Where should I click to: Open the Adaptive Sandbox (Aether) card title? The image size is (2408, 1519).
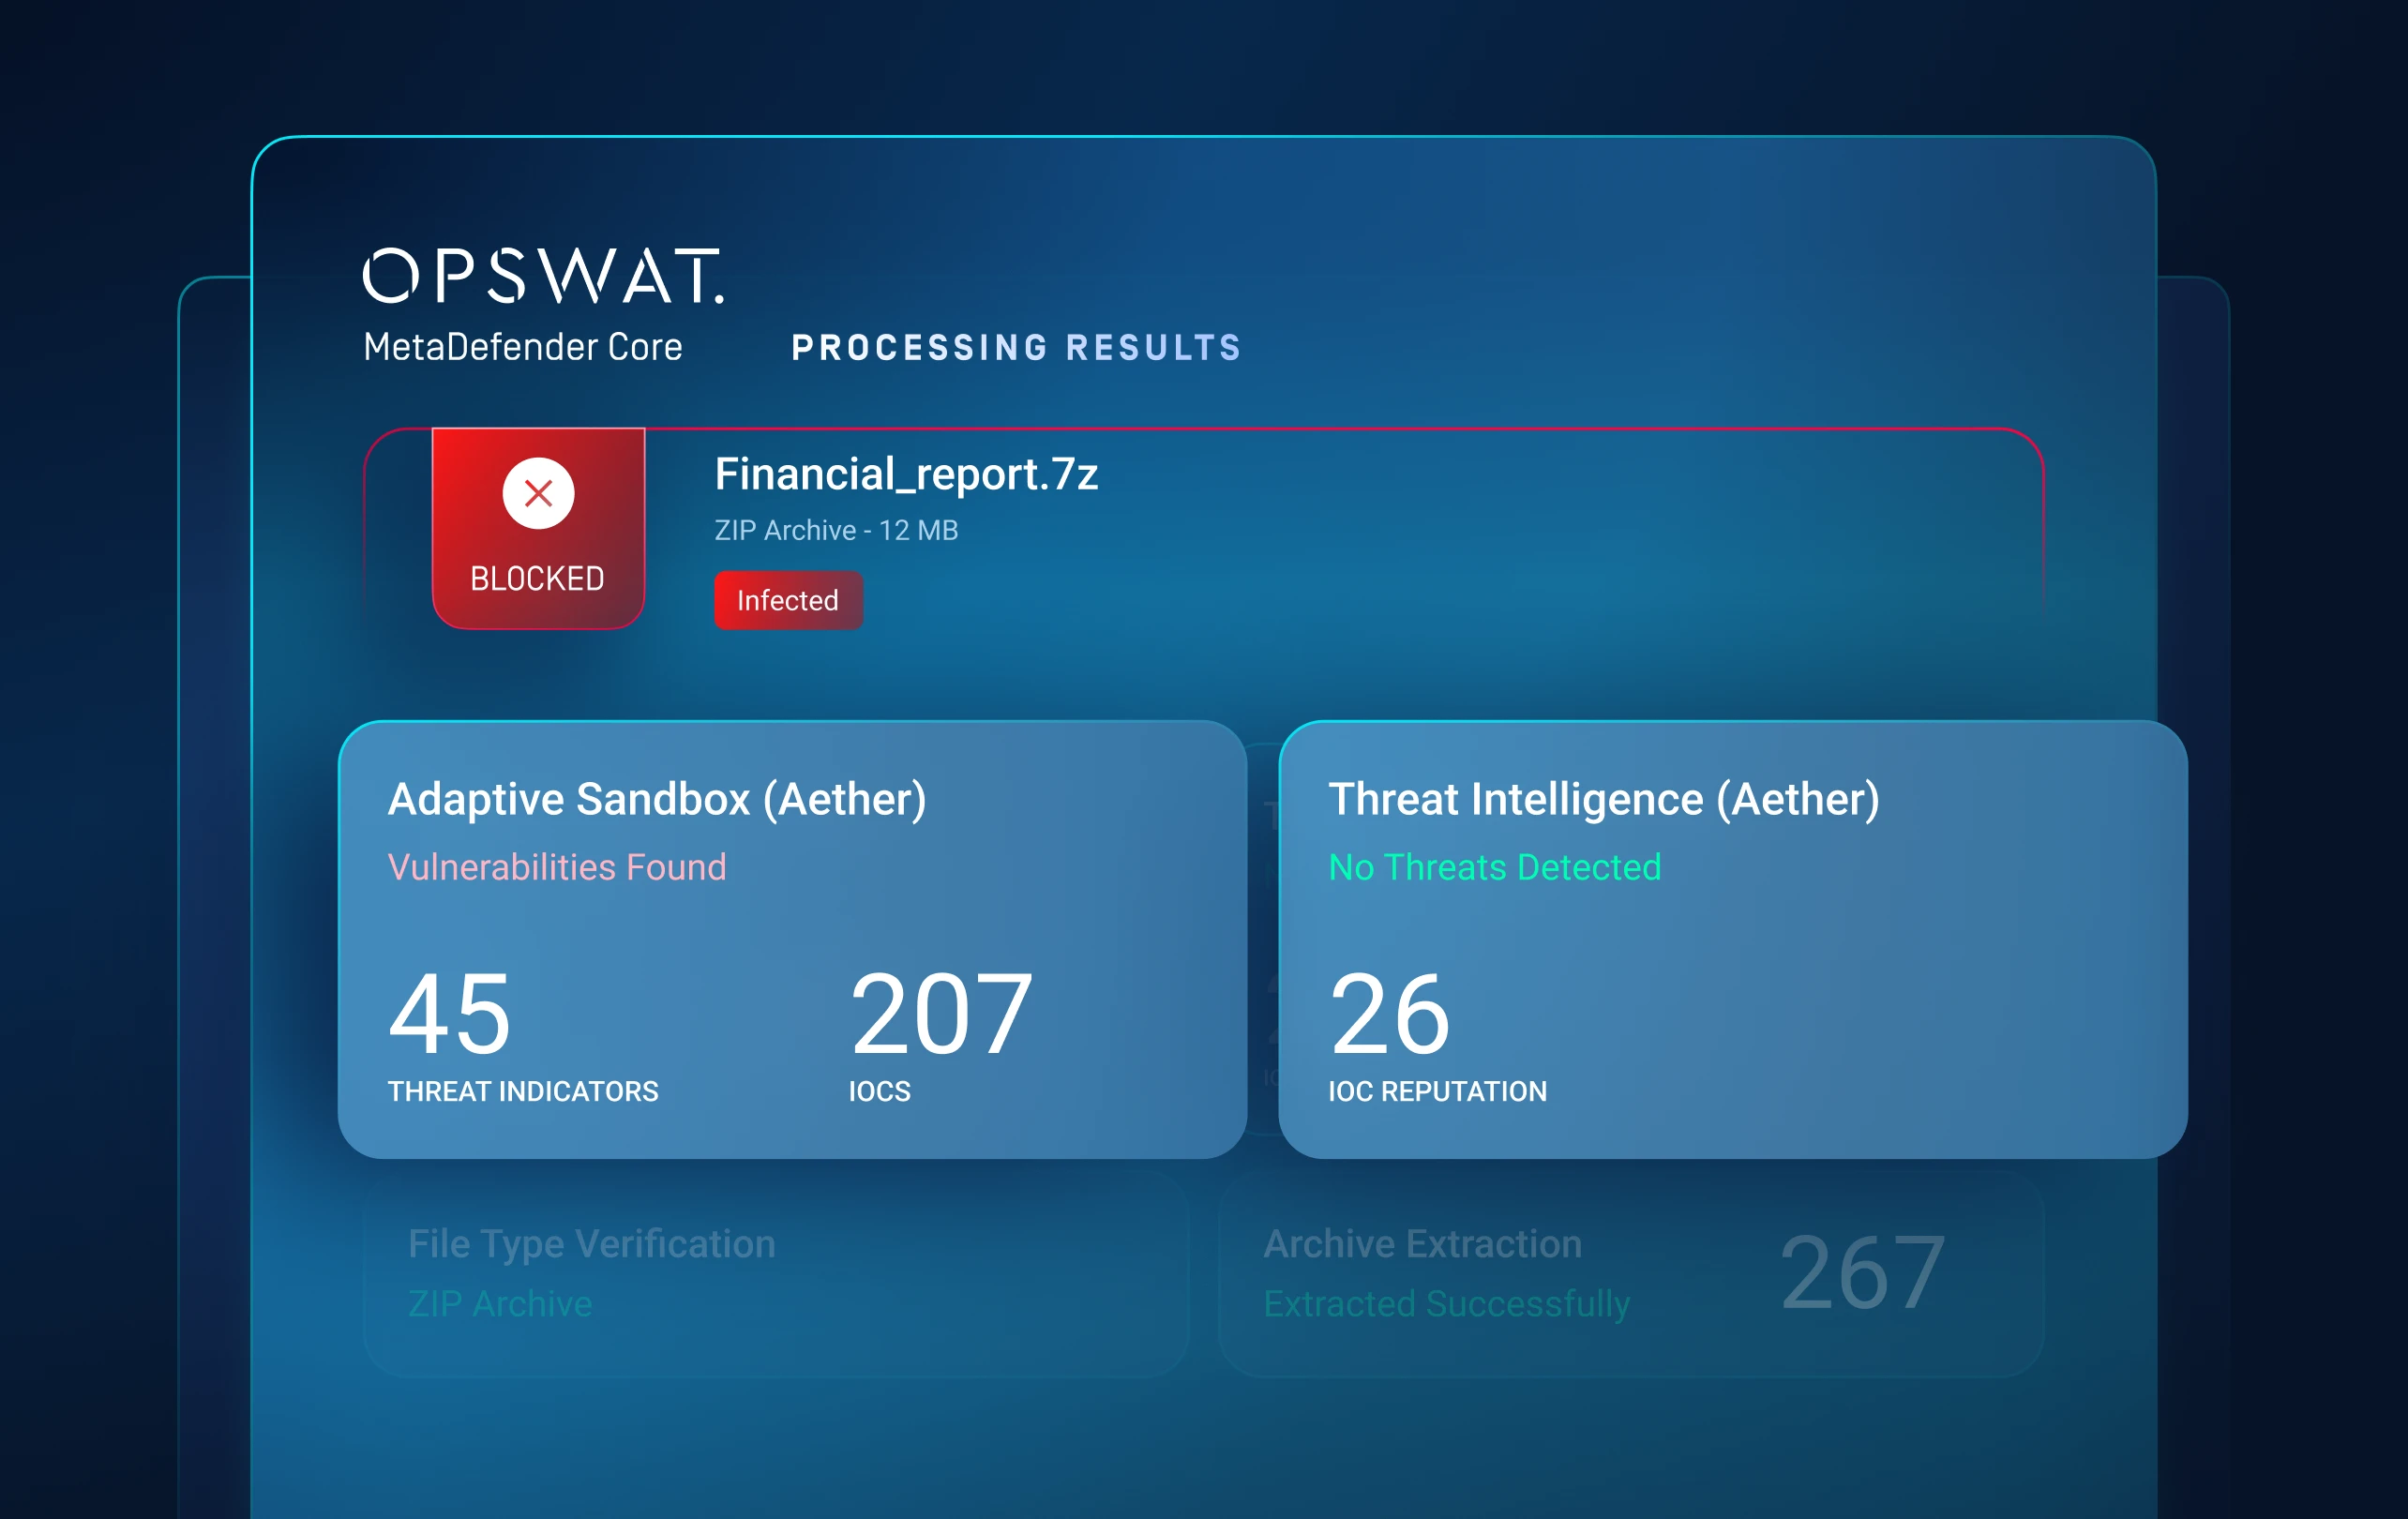click(x=657, y=799)
